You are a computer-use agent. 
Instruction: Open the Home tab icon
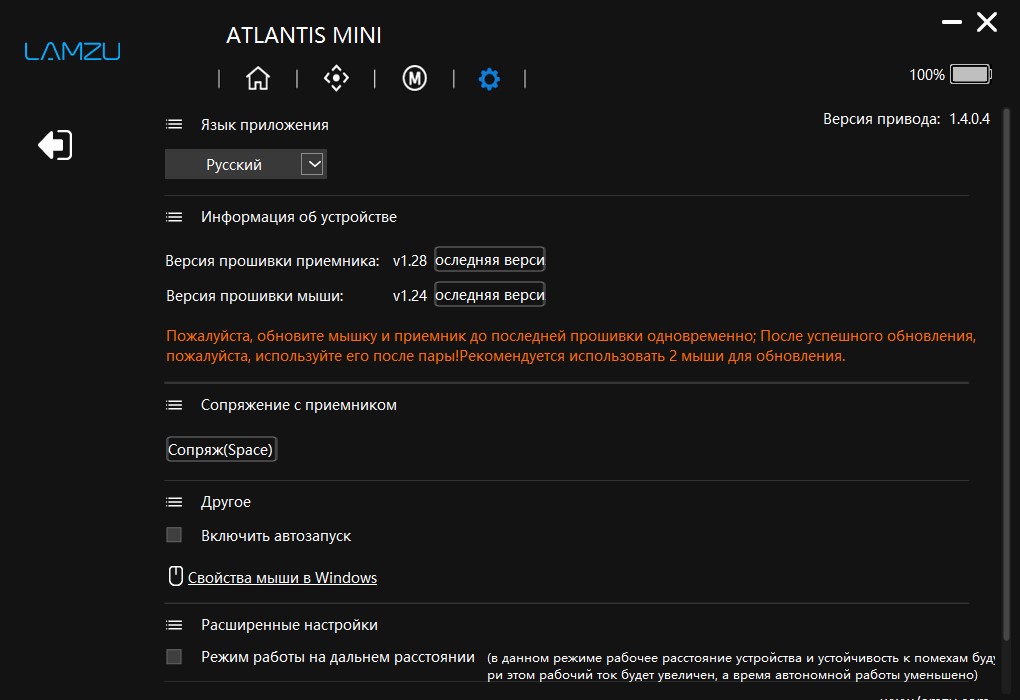tap(258, 79)
